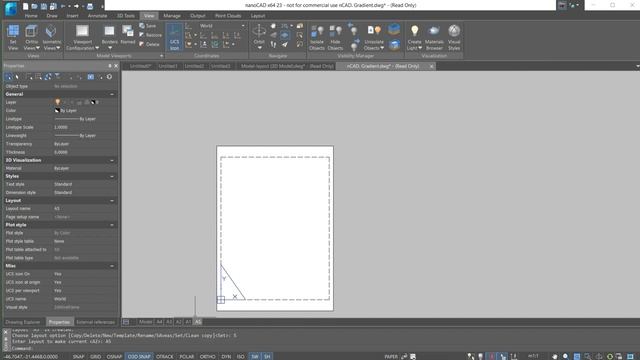This screenshot has height=360, width=640.
Task: Click Save in Model Viewports
Action: [148, 26]
